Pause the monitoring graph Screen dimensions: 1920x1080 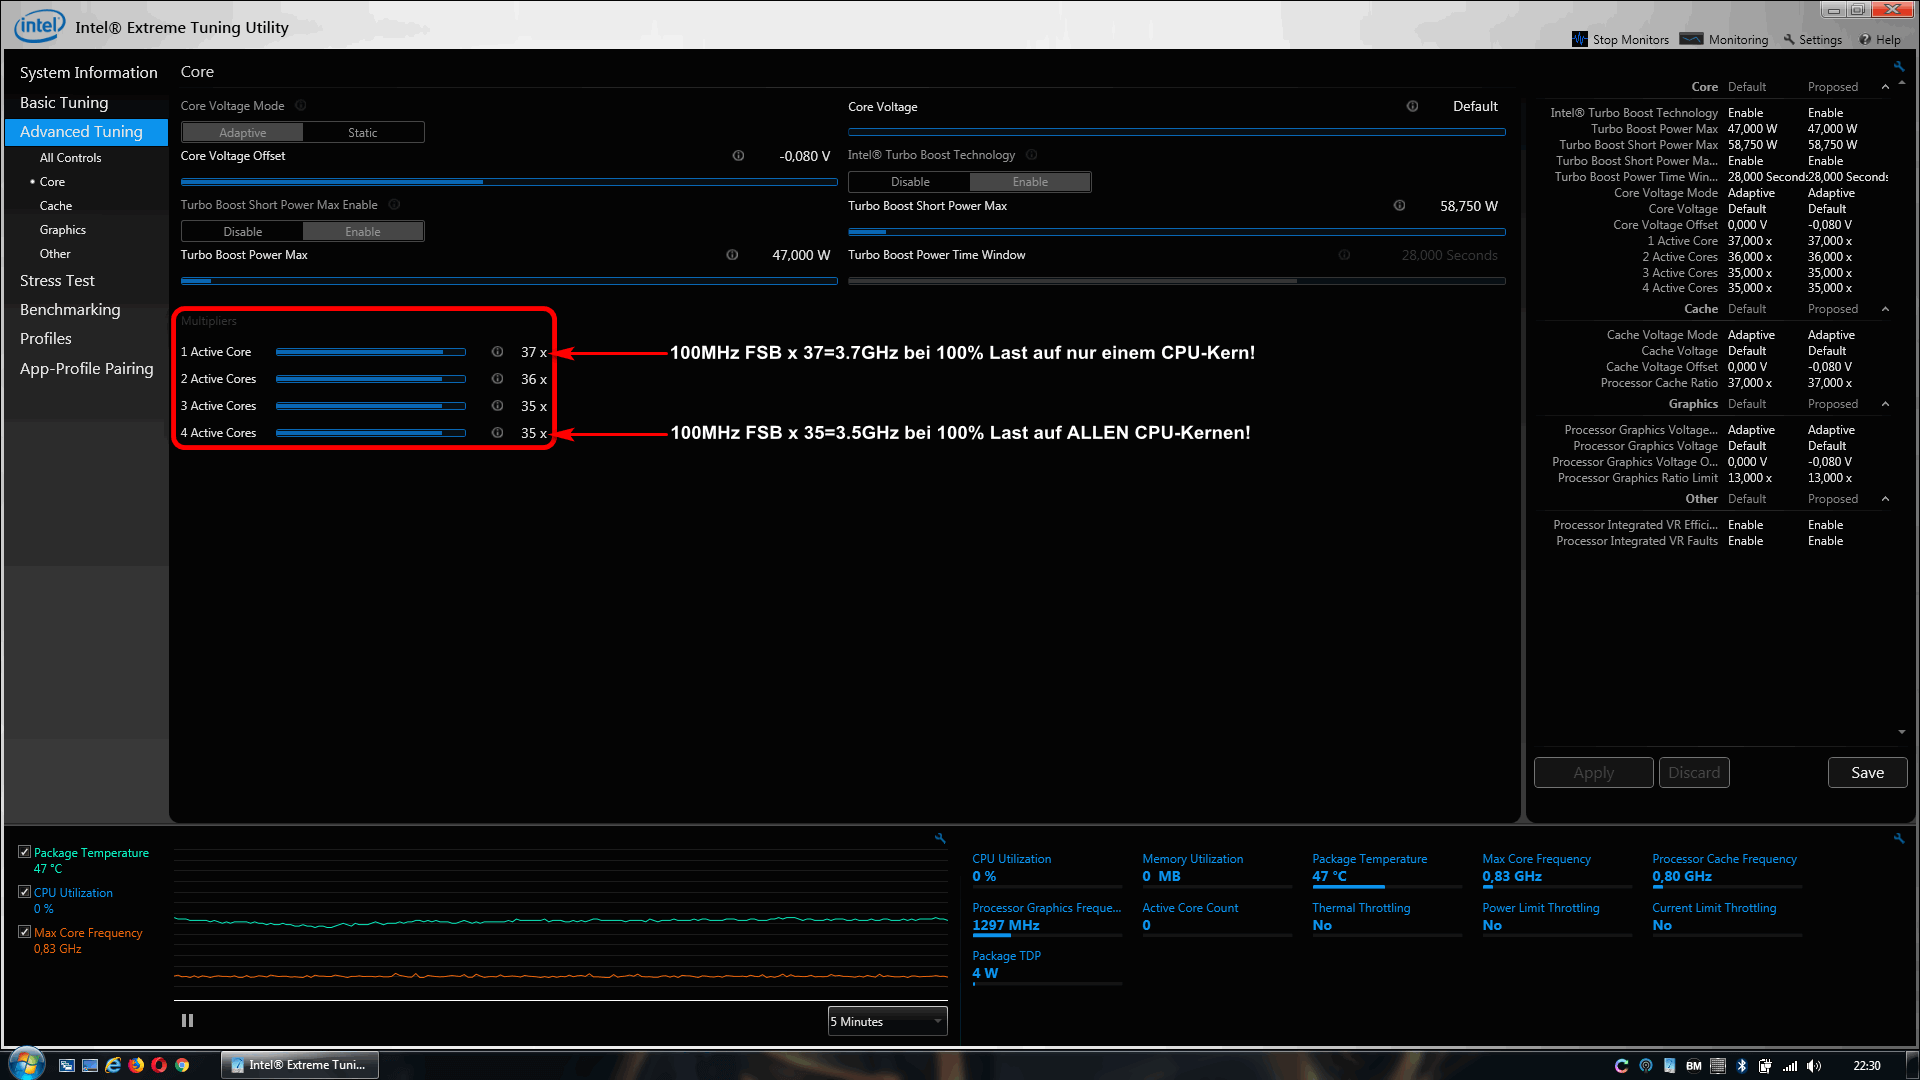[x=187, y=1021]
